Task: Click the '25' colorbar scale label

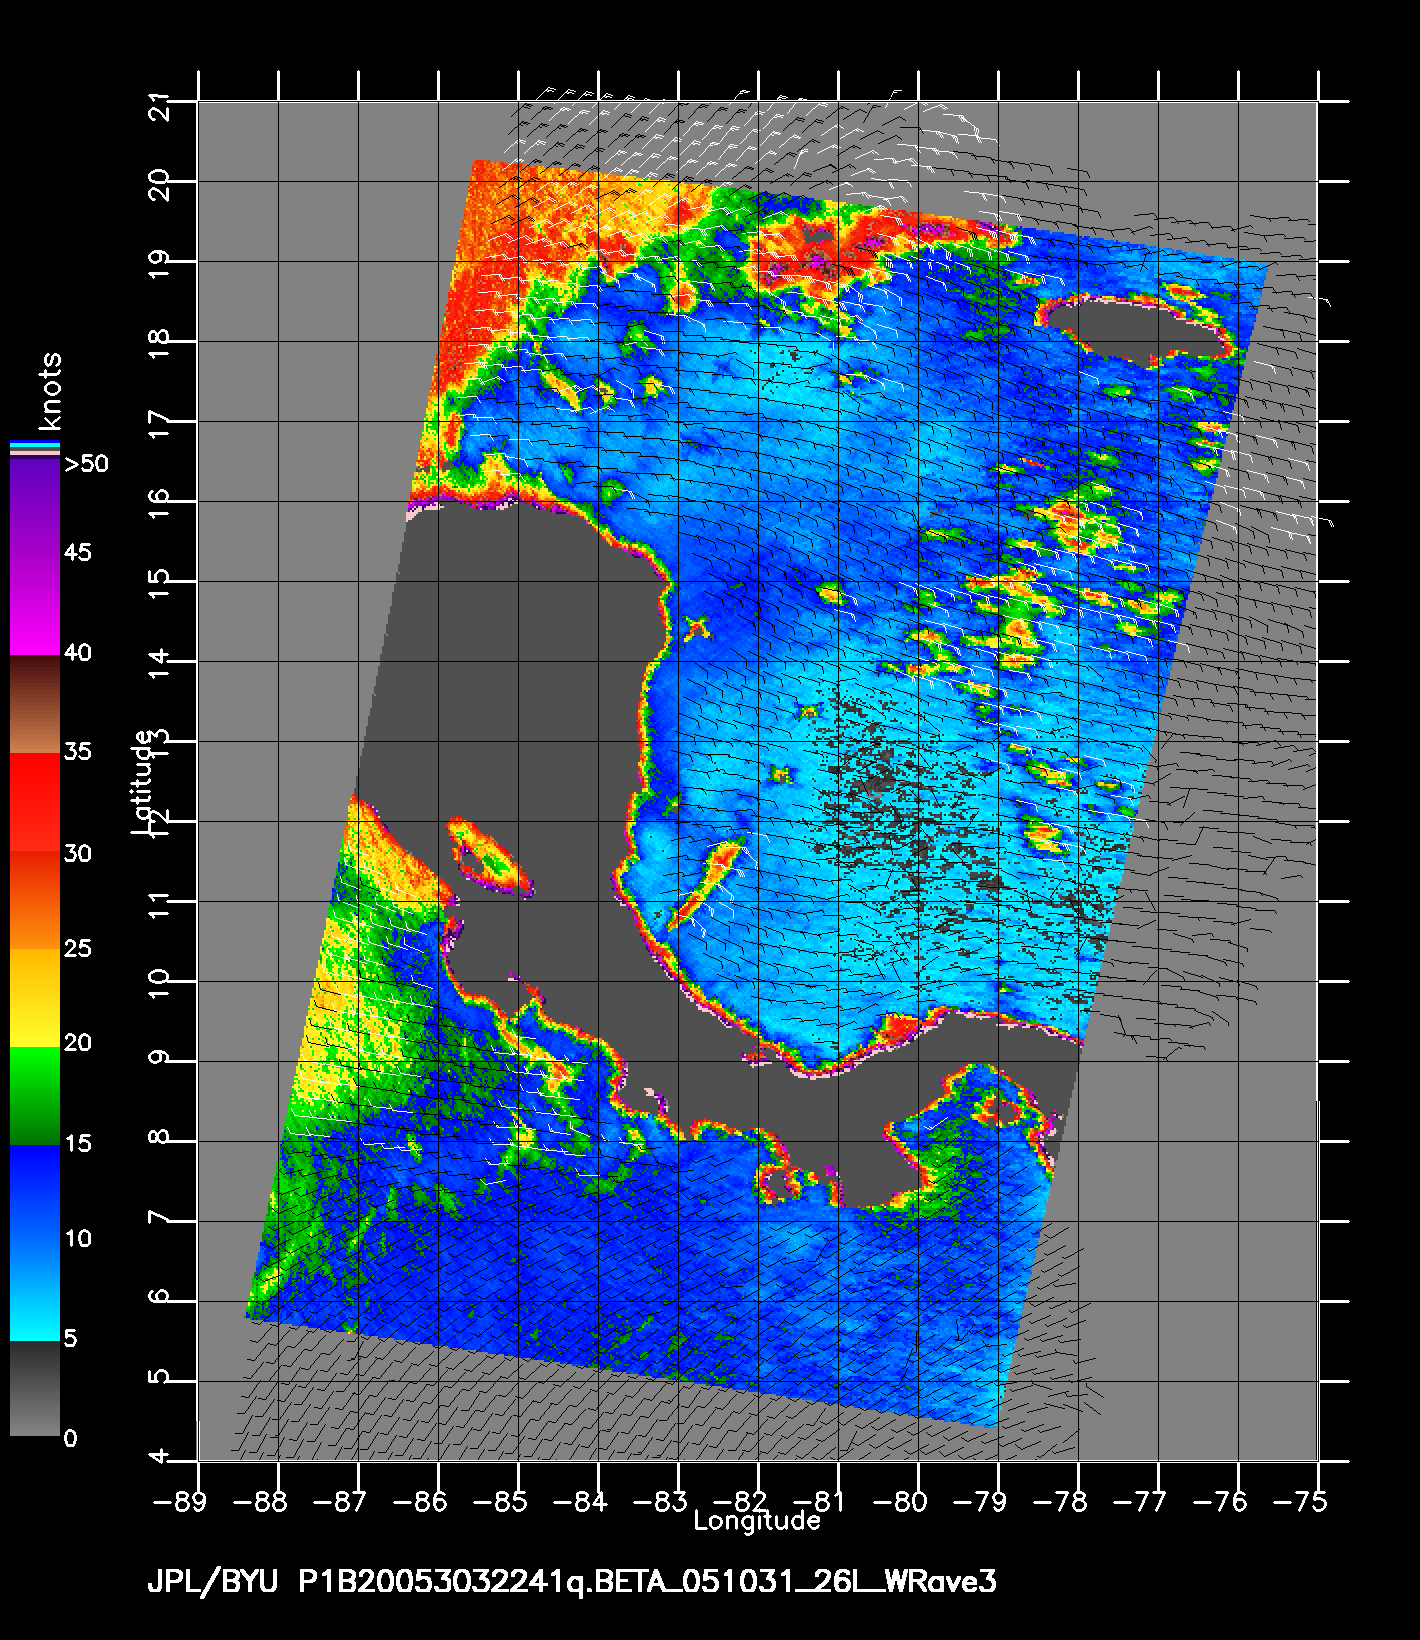Action: coord(78,947)
